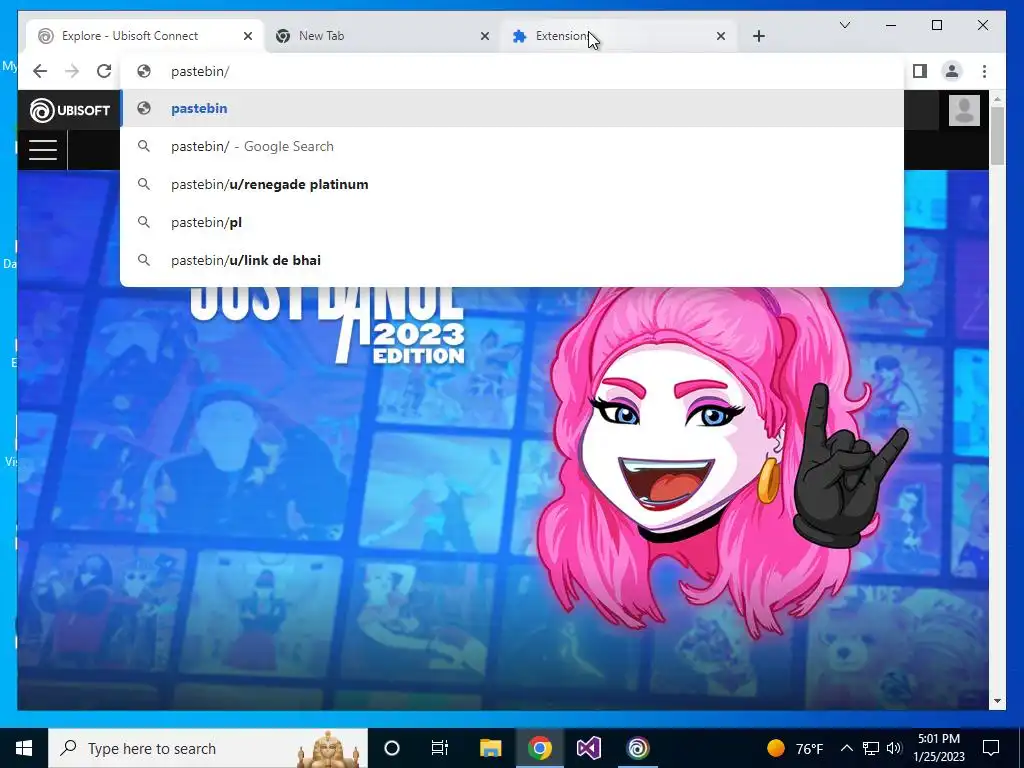
Task: Open a new tab with the plus button
Action: (x=758, y=36)
